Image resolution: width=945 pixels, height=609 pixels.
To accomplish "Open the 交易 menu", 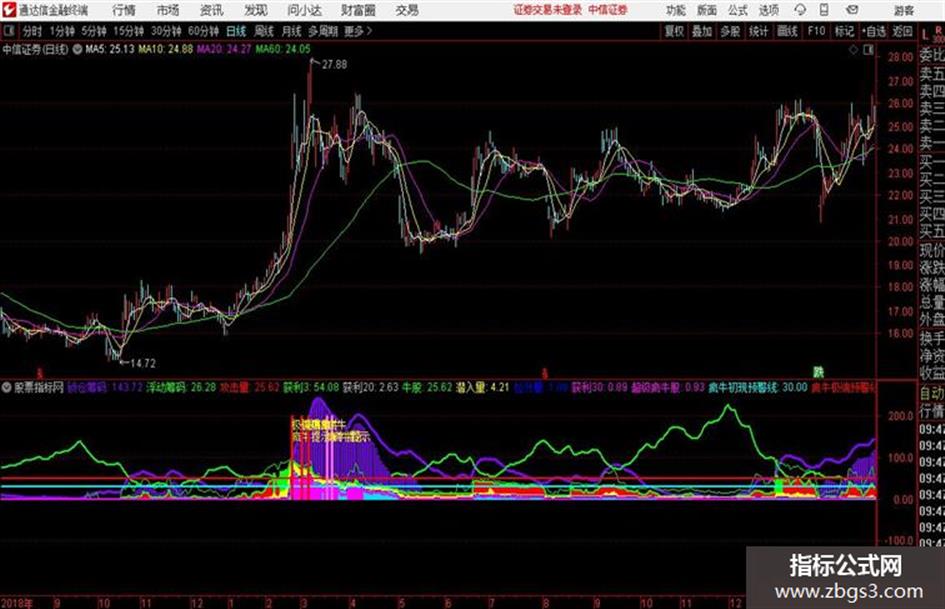I will (407, 10).
